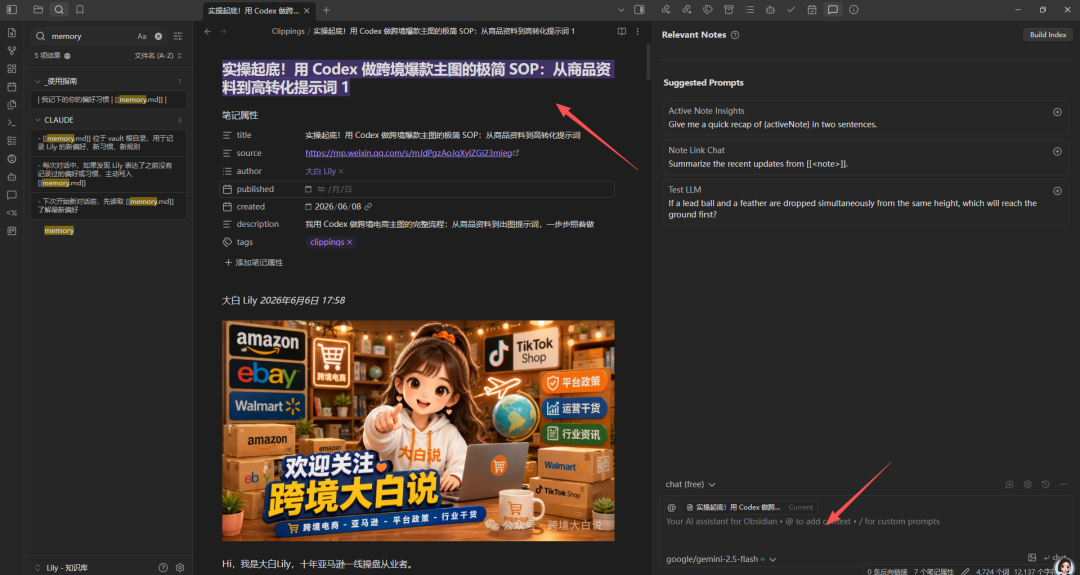This screenshot has width=1080, height=575.
Task: Toggle match case Aa in search
Action: 142,36
